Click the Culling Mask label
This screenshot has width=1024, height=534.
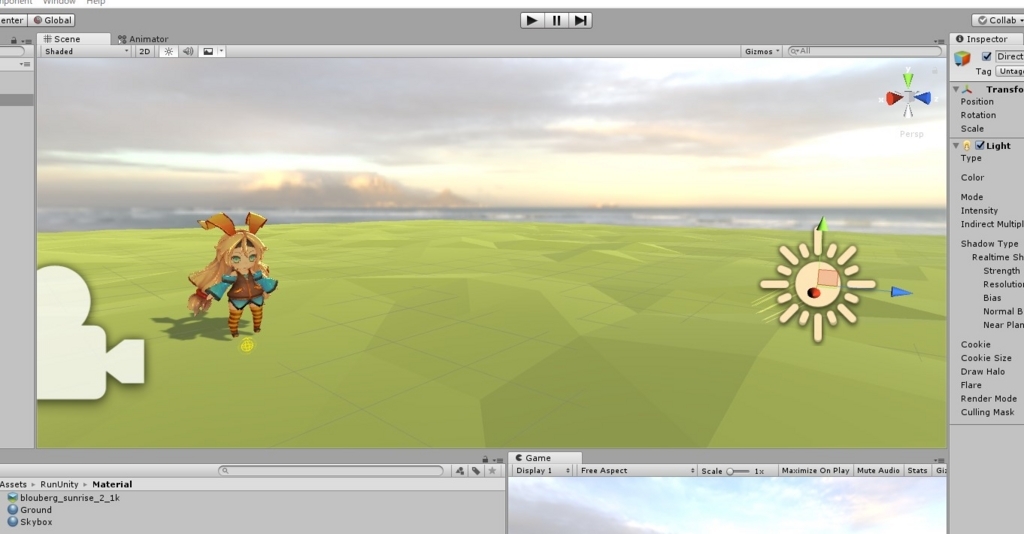pyautogui.click(x=987, y=412)
